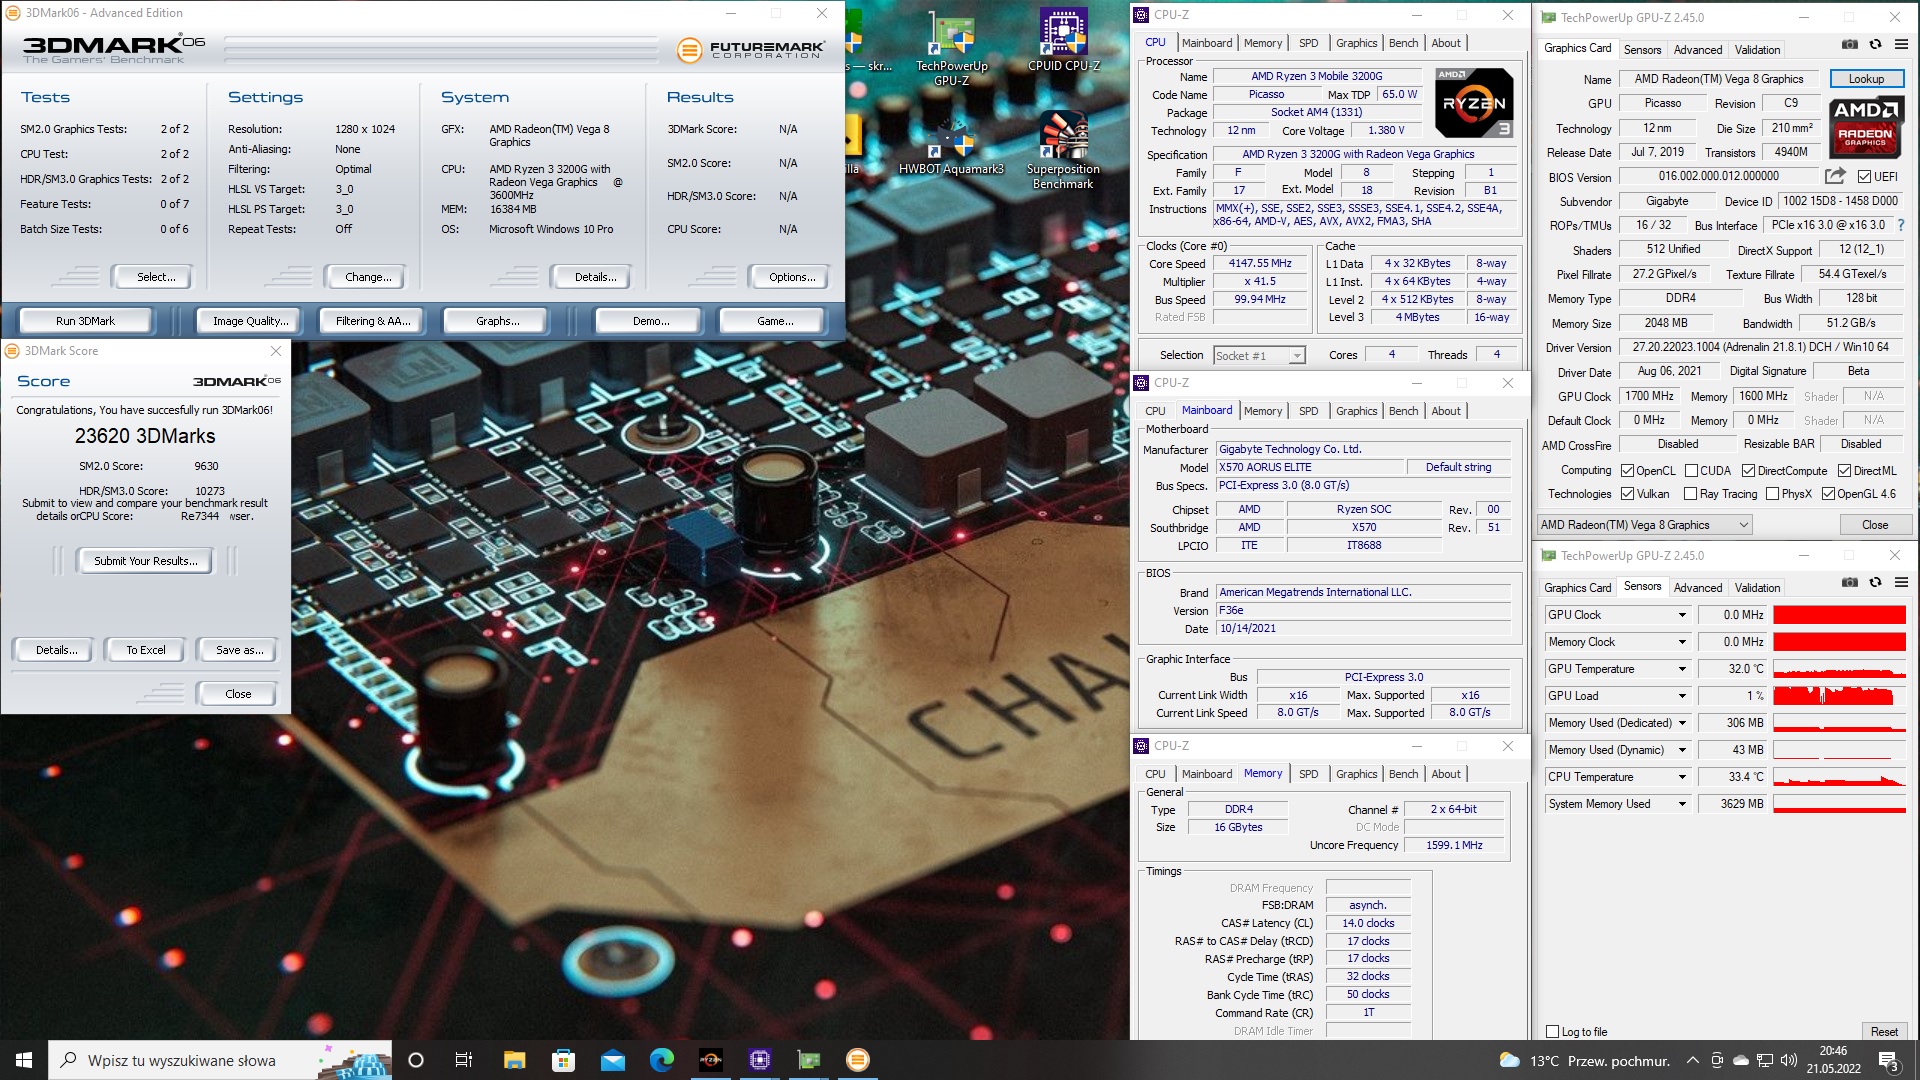Enable Log to file checkbox

(x=1552, y=1032)
